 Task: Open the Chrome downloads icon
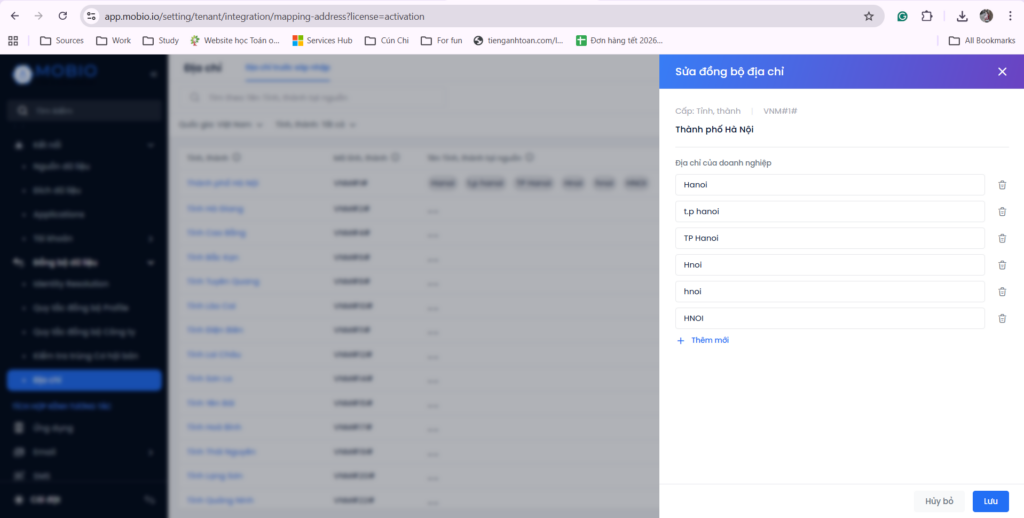(x=961, y=16)
